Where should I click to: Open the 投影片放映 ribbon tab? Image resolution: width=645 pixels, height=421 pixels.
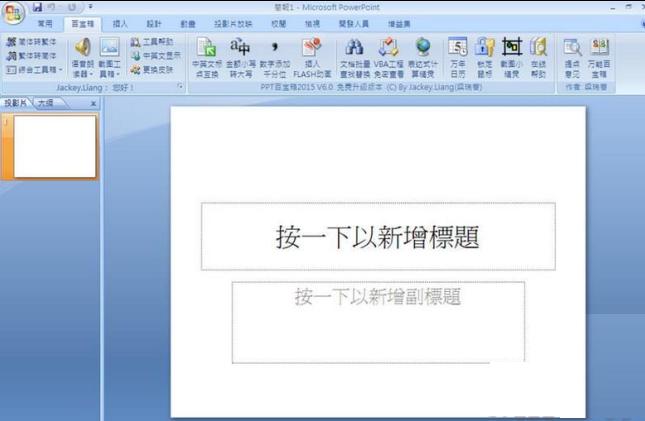tap(233, 24)
